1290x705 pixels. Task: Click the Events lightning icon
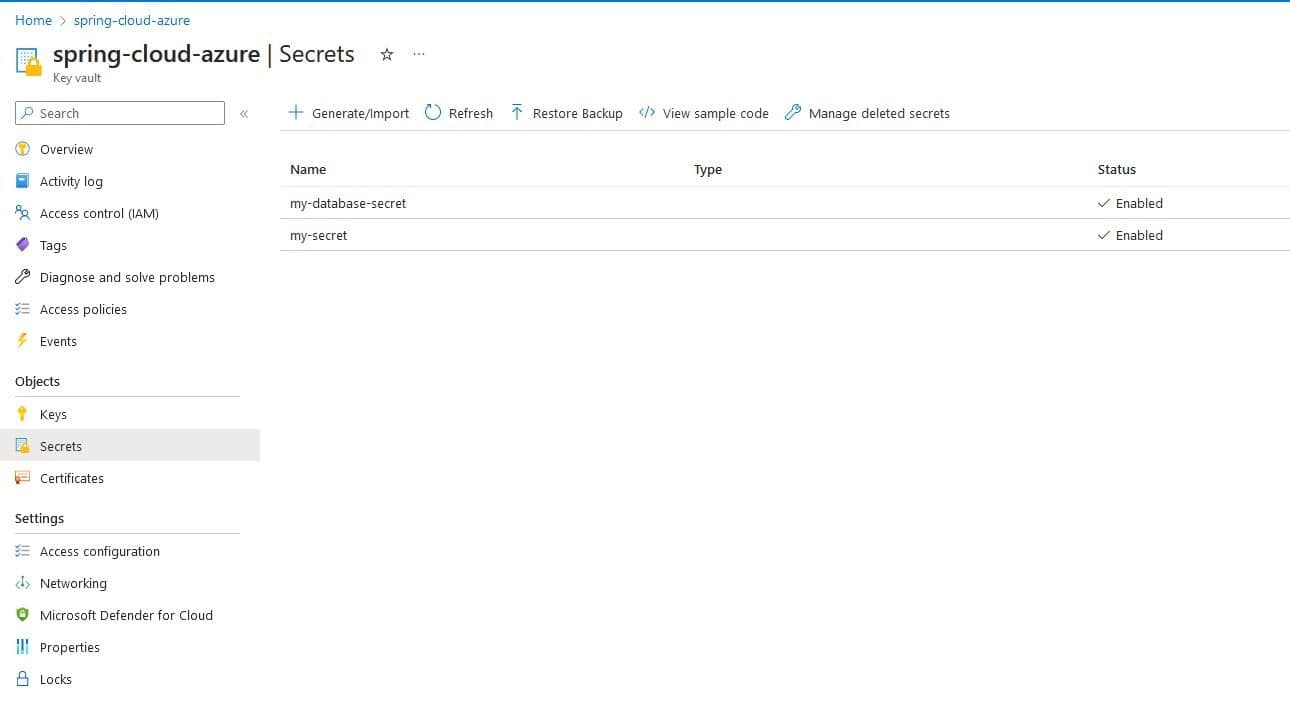tap(23, 341)
